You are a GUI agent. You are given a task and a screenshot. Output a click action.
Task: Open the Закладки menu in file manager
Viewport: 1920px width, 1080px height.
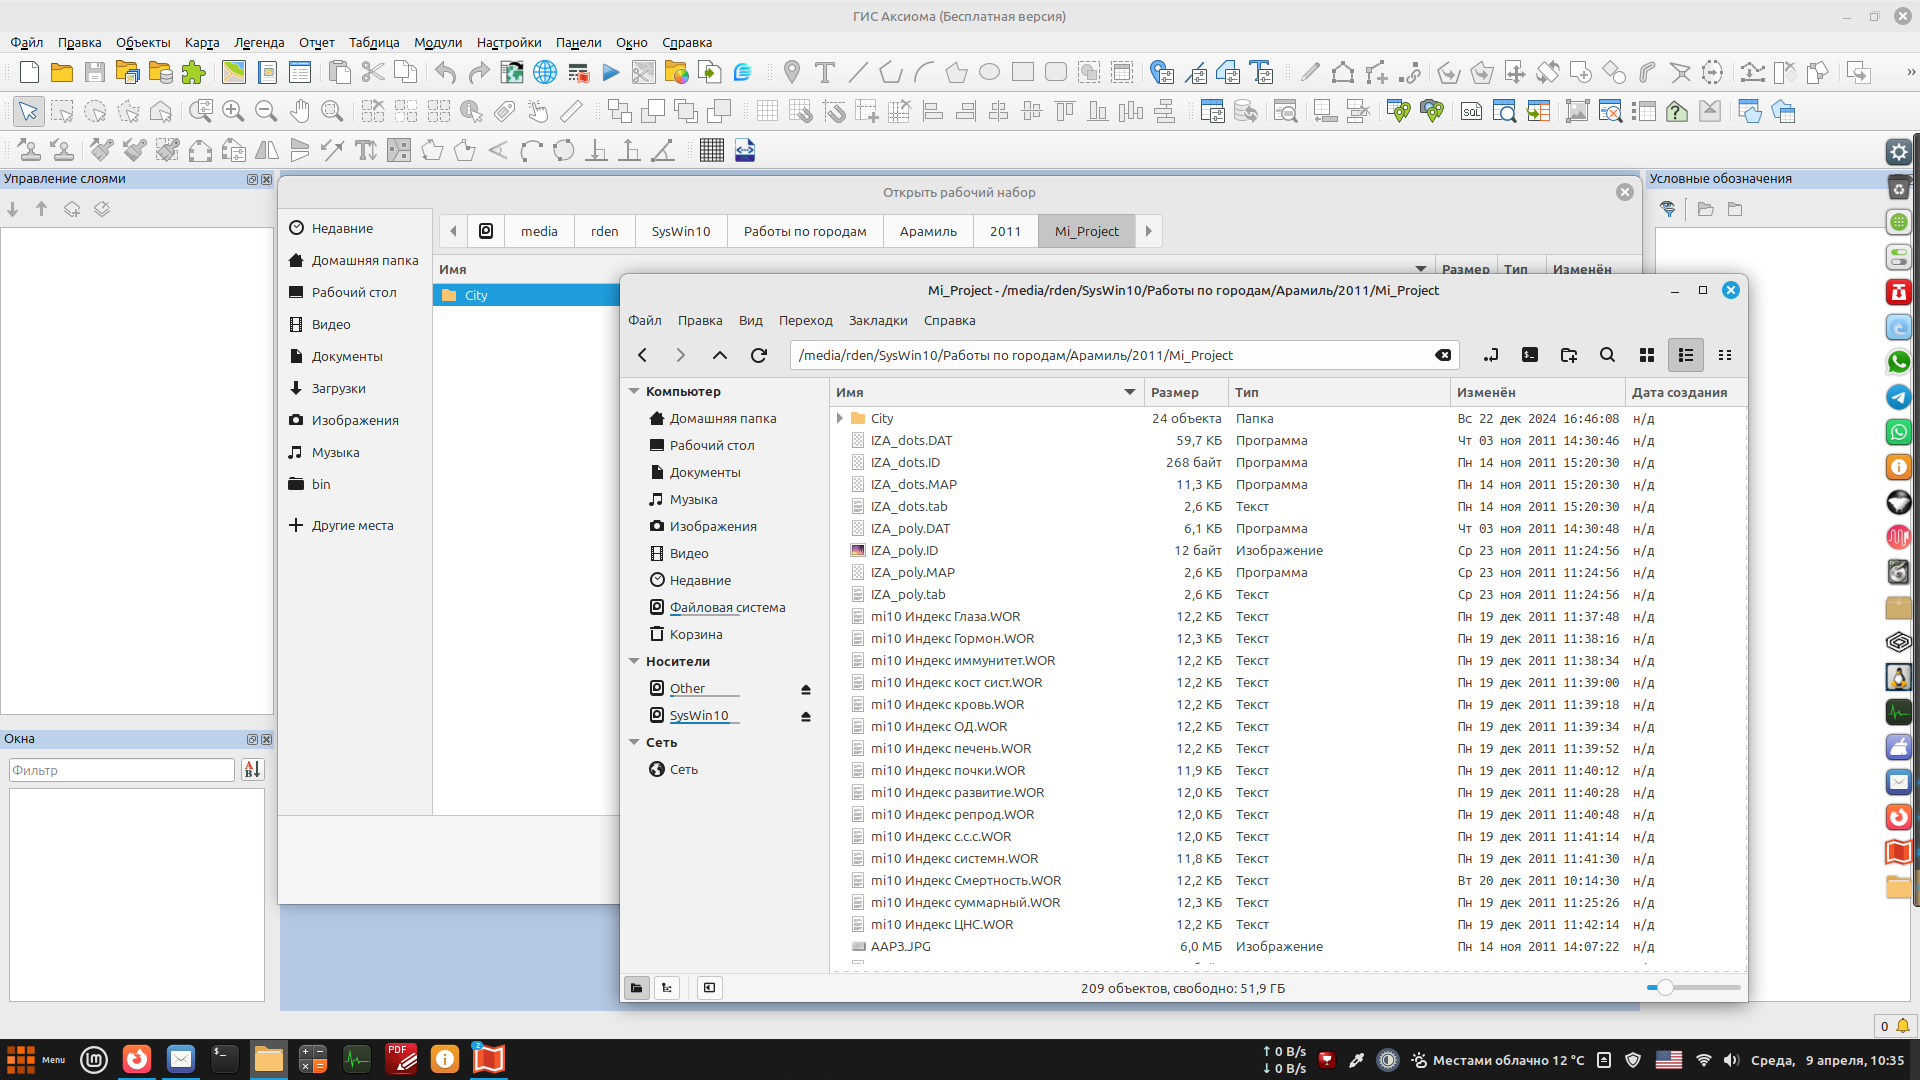878,320
